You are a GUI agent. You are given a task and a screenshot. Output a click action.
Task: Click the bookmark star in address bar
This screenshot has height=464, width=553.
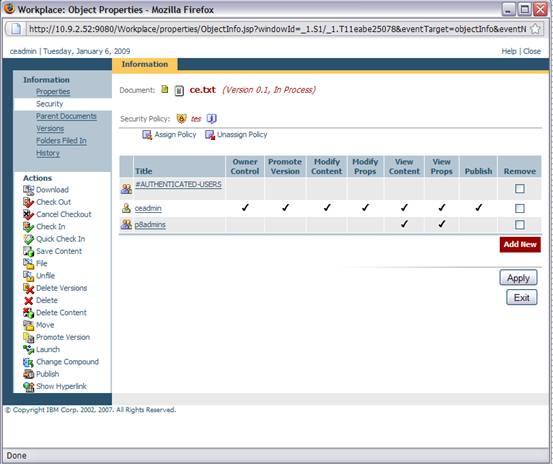point(535,29)
